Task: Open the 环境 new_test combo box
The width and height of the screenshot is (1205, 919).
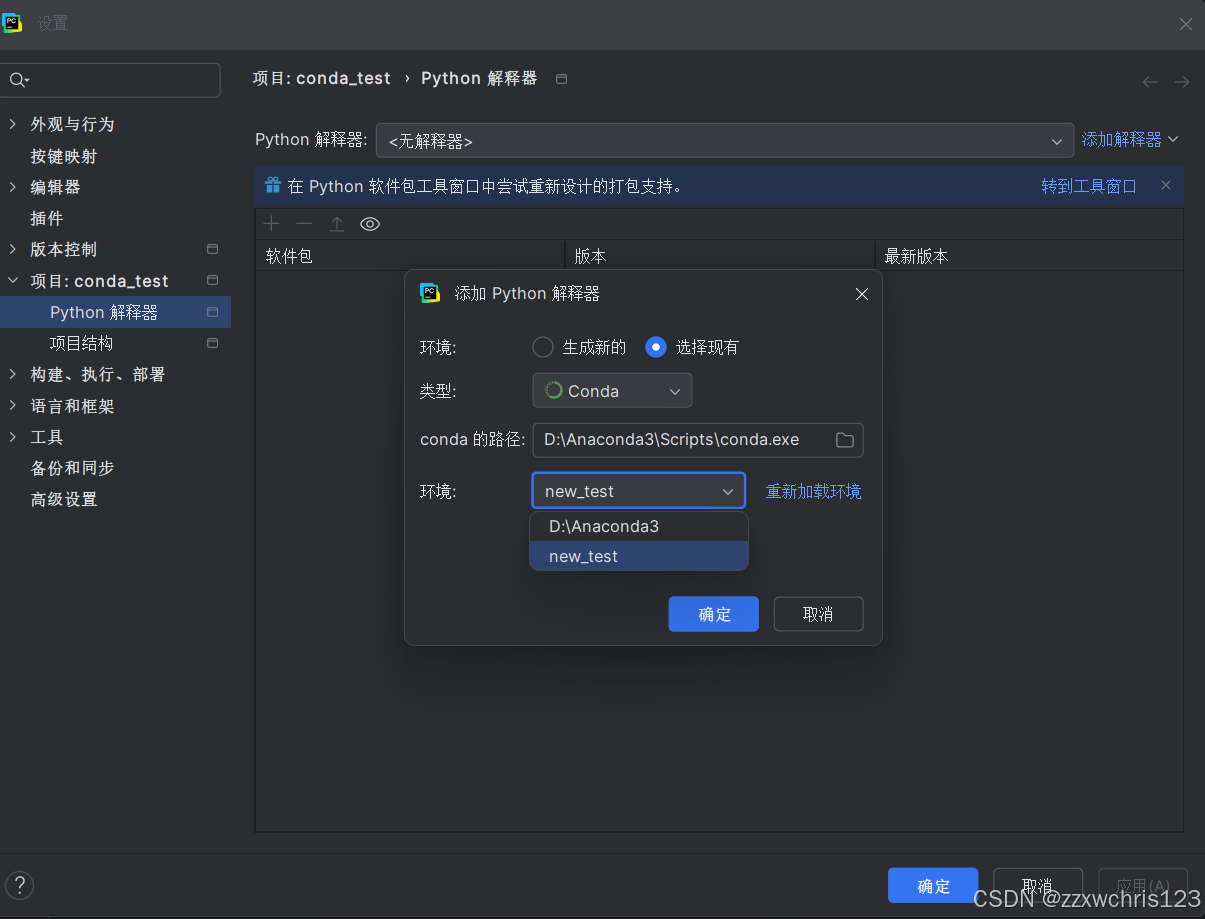Action: [x=639, y=491]
